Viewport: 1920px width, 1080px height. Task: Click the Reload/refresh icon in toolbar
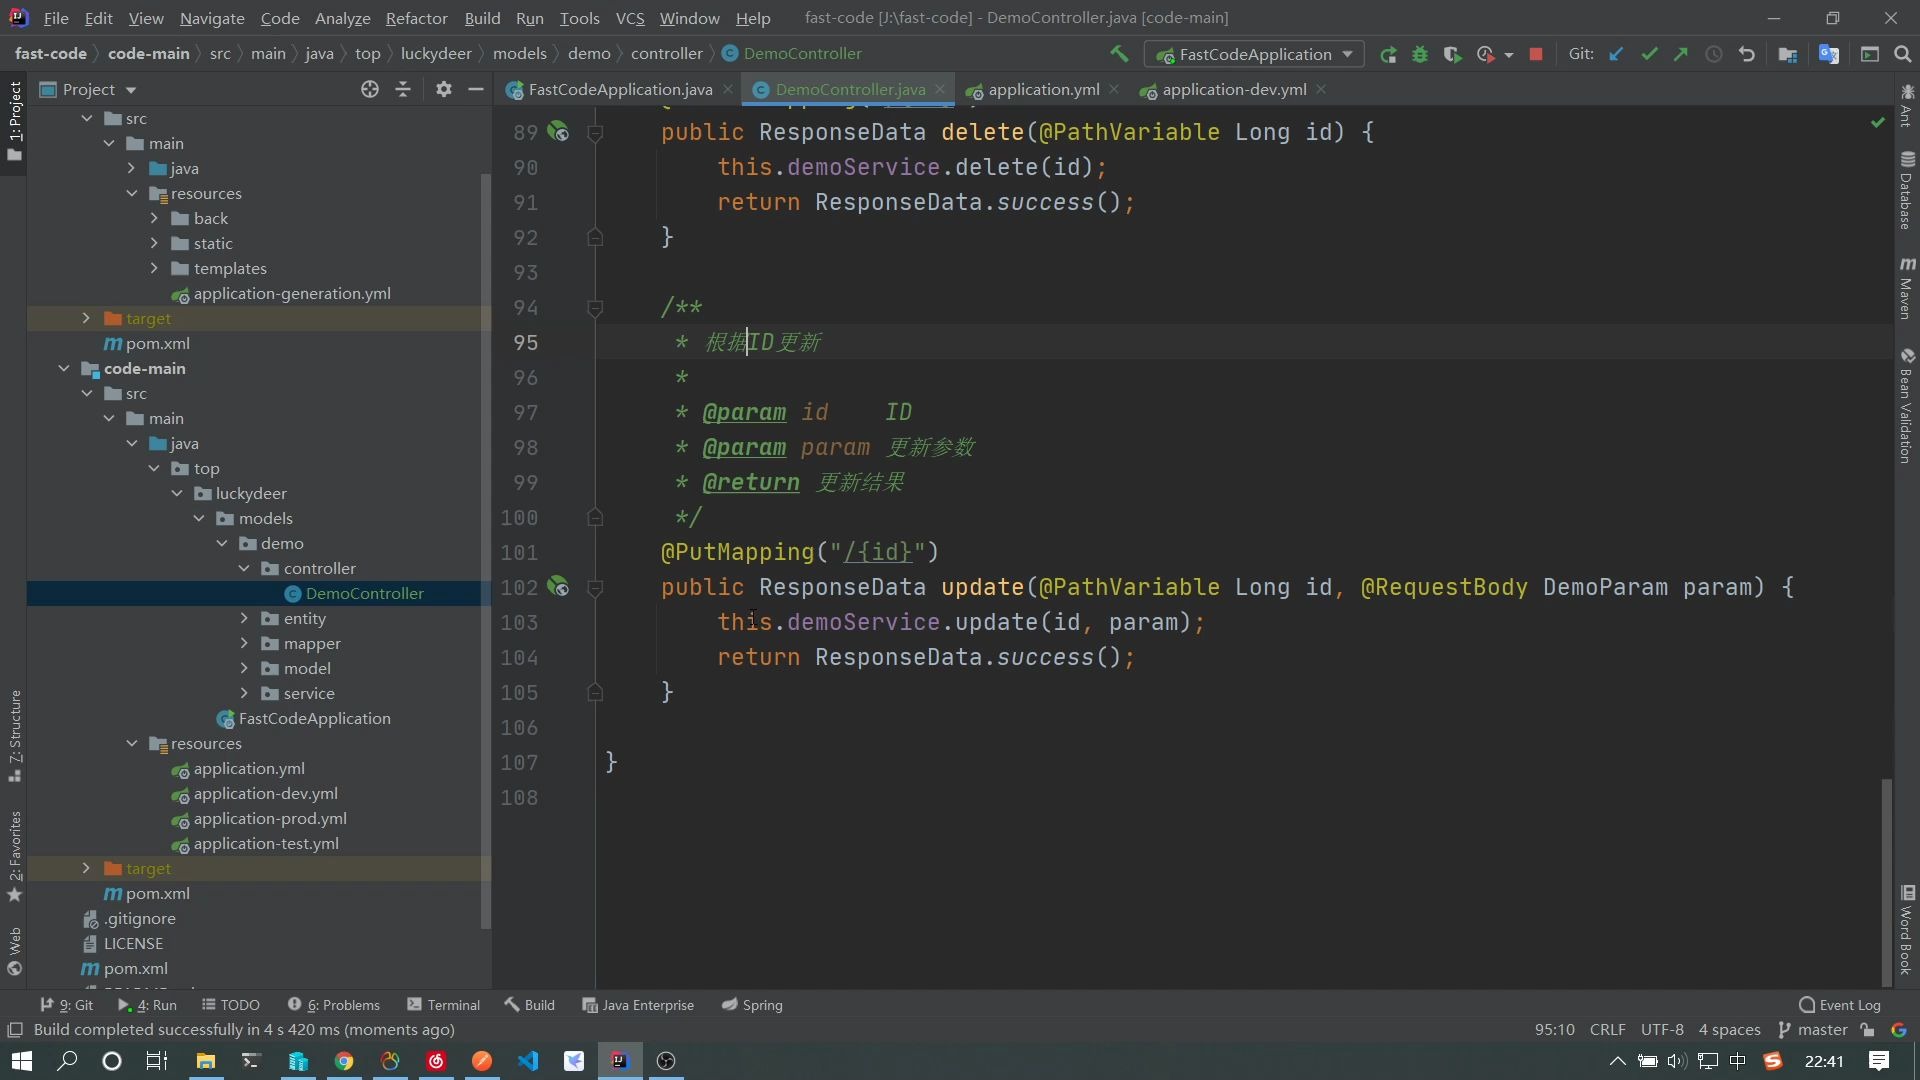(1385, 54)
